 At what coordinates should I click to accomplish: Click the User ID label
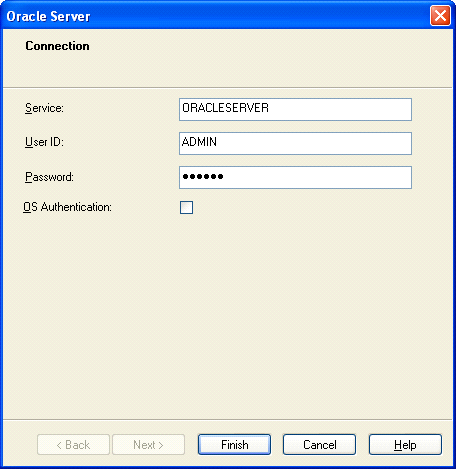click(x=44, y=142)
